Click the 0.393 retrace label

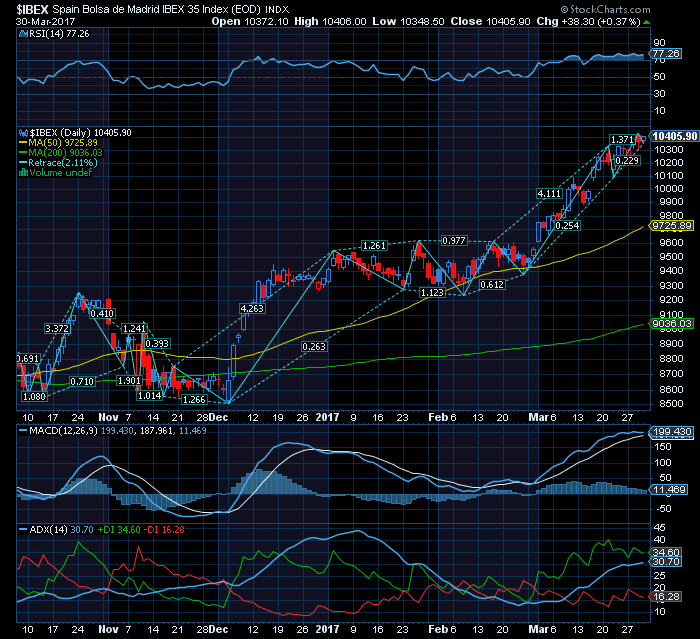pos(157,343)
